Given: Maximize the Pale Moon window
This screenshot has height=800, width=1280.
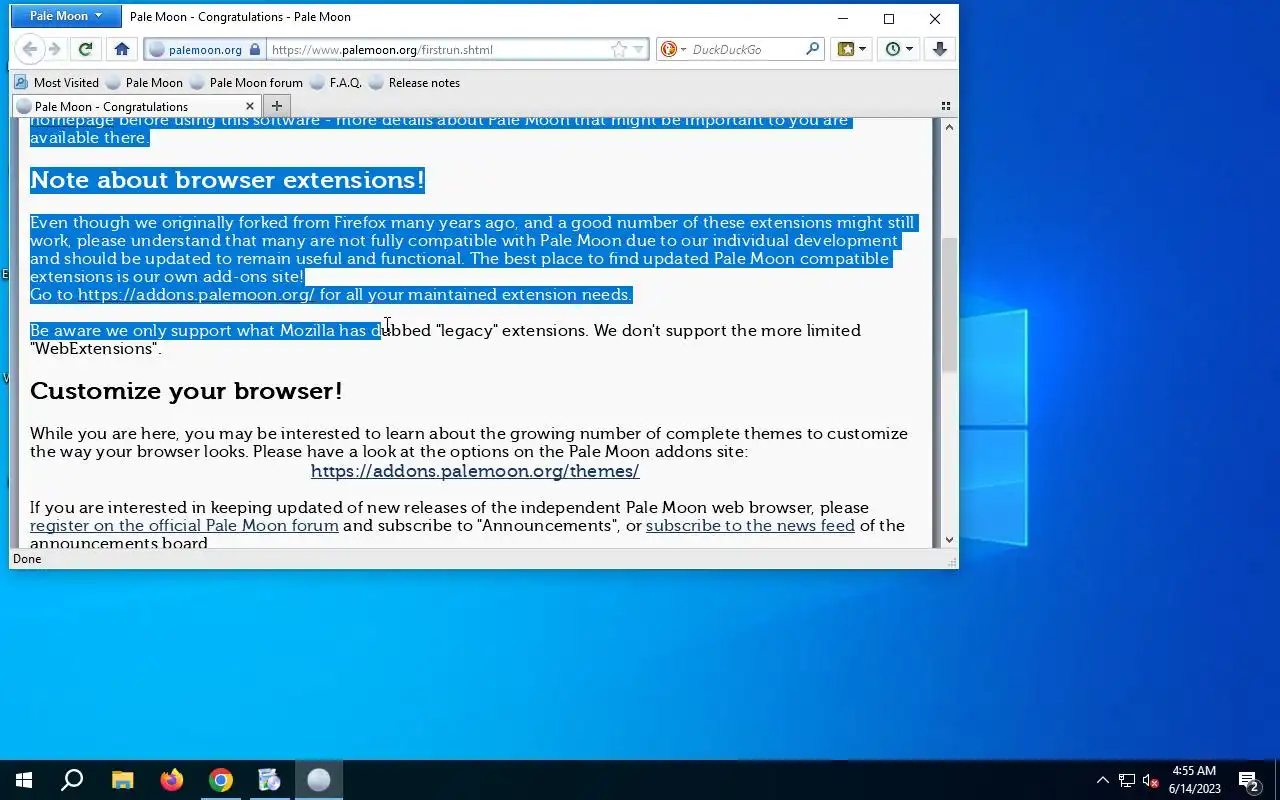Looking at the screenshot, I should [x=889, y=18].
